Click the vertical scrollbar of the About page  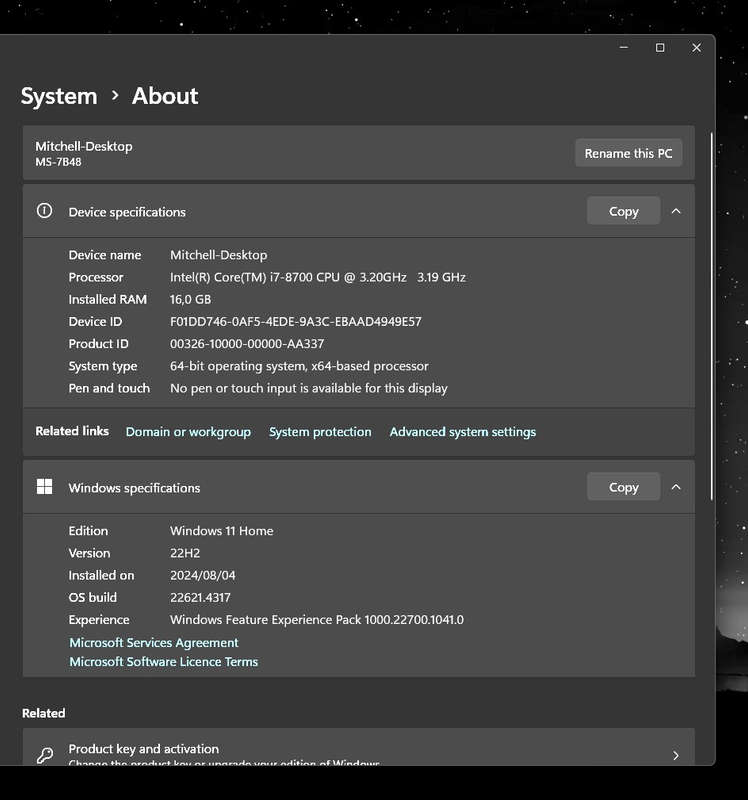711,316
